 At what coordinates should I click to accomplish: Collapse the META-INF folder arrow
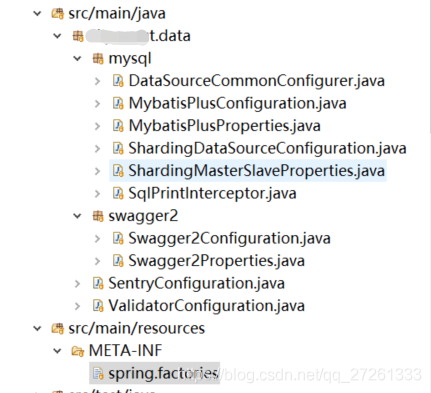point(57,351)
